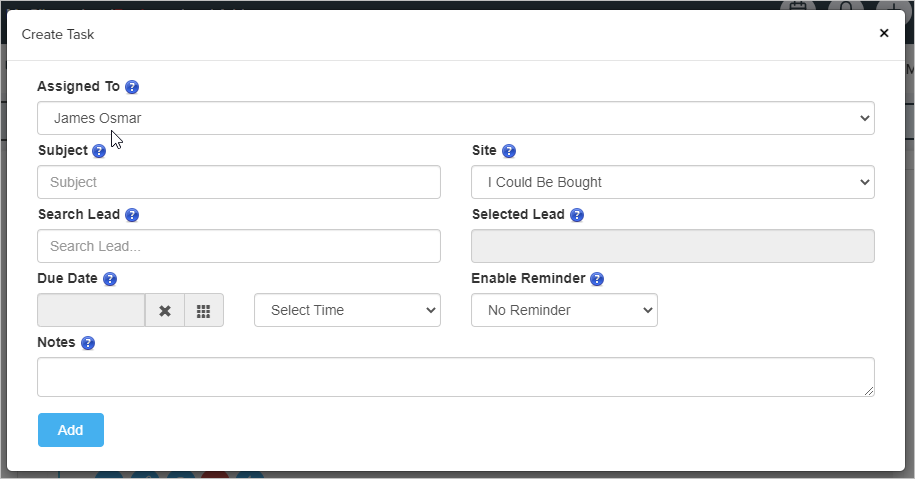Image resolution: width=915 pixels, height=479 pixels.
Task: Click the Notes help icon
Action: coord(88,343)
